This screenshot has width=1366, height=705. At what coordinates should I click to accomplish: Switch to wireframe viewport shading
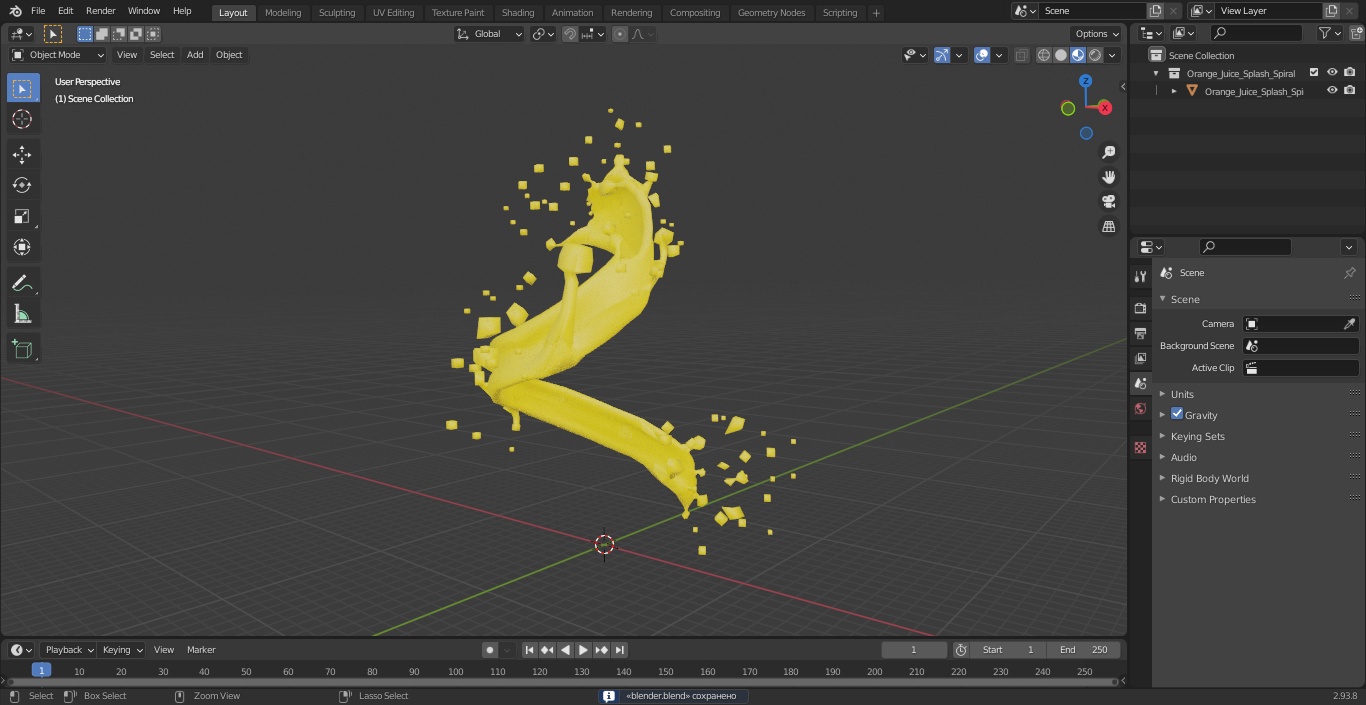click(1044, 55)
